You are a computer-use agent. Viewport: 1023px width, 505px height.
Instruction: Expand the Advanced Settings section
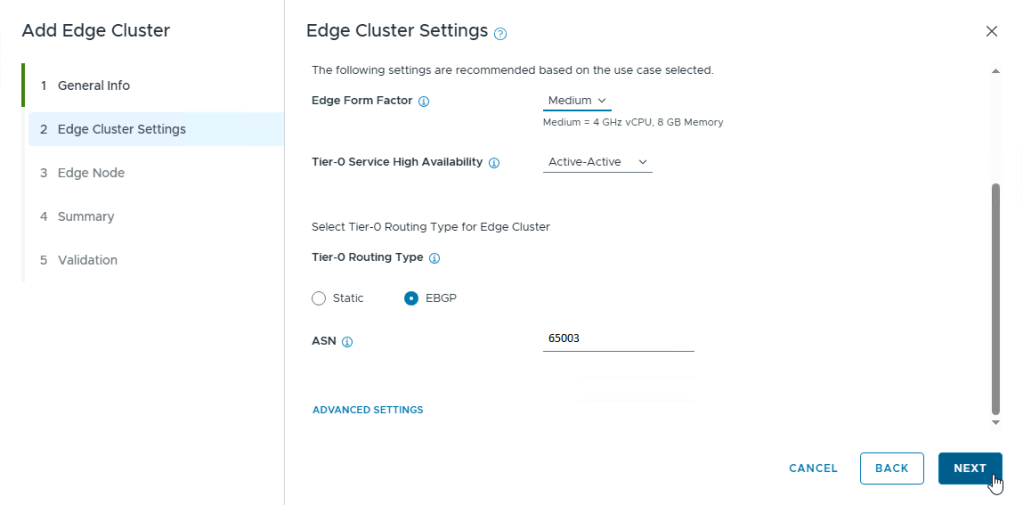(368, 410)
